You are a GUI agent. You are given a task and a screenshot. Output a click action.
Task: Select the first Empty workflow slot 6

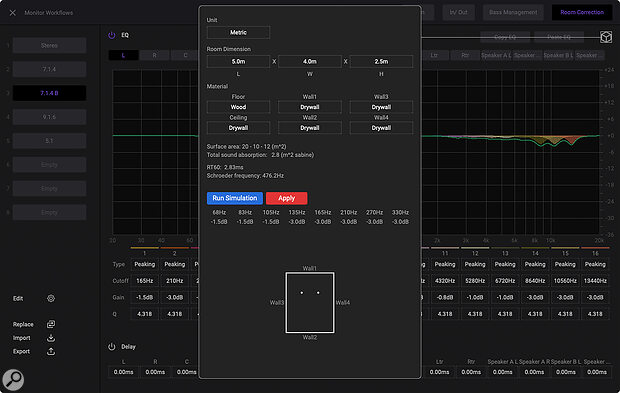49,164
